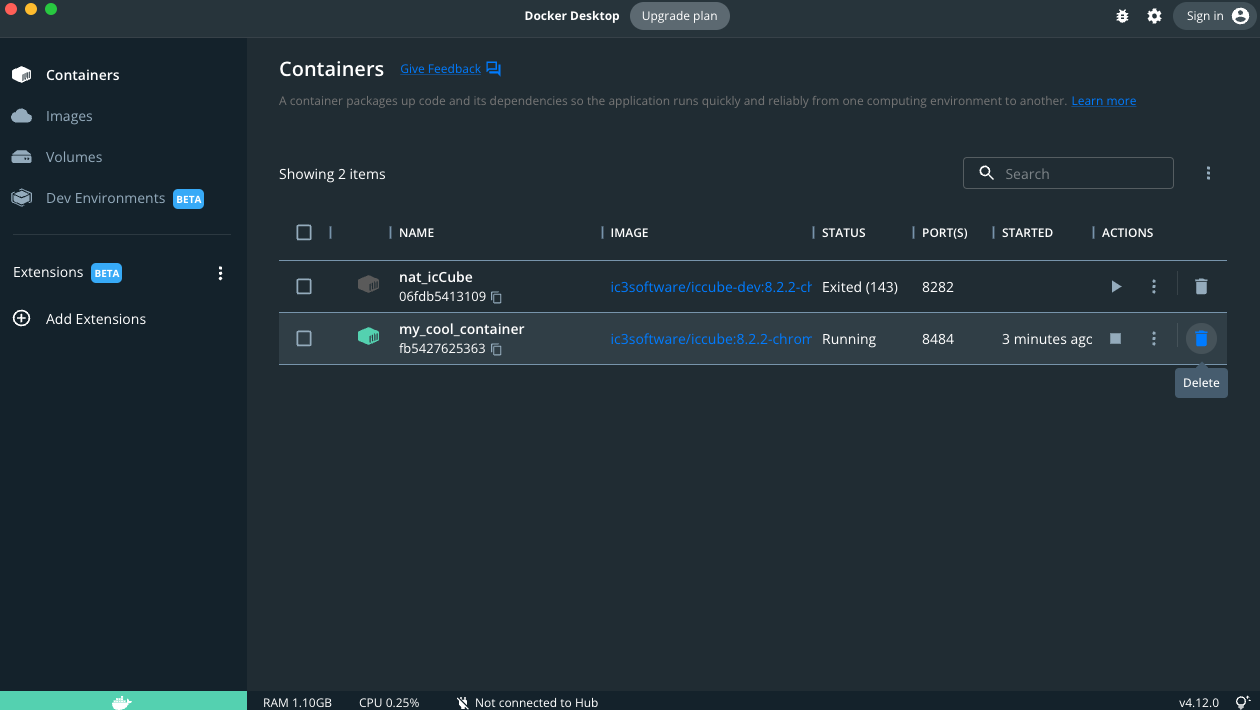The width and height of the screenshot is (1260, 710).
Task: Select the my_cool_container row checkbox
Action: click(x=304, y=338)
